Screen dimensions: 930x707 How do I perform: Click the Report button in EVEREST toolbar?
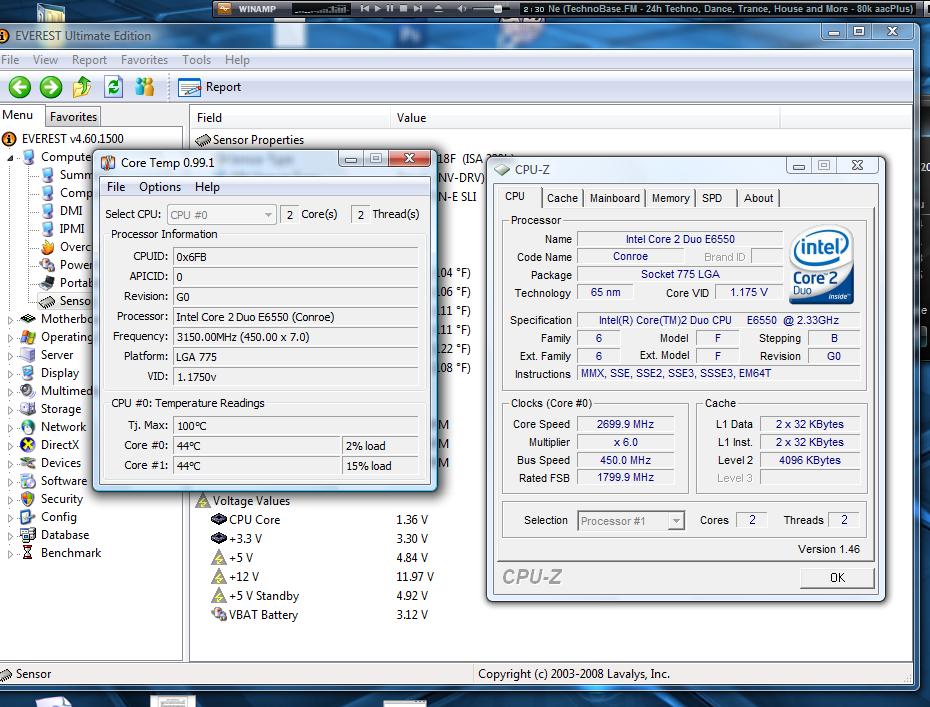pos(209,87)
